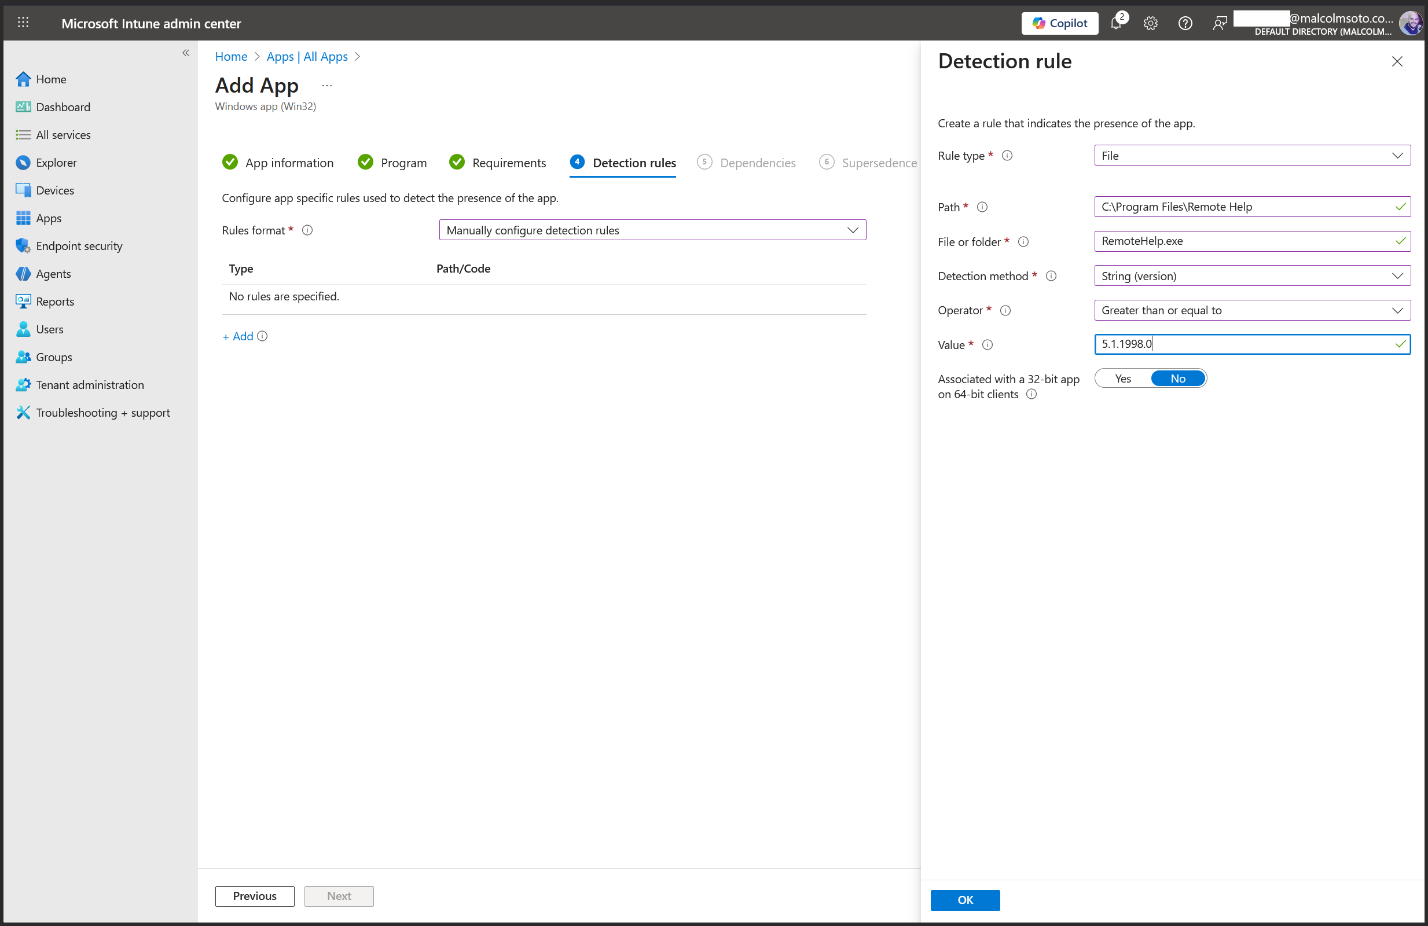Close the Detection rule panel
The width and height of the screenshot is (1428, 926).
pyautogui.click(x=1397, y=62)
